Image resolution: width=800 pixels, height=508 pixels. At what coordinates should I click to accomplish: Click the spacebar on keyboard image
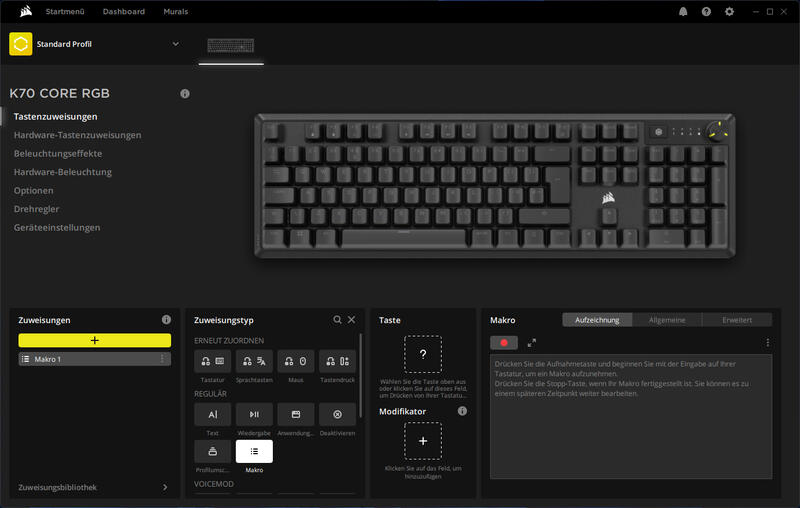coord(404,237)
